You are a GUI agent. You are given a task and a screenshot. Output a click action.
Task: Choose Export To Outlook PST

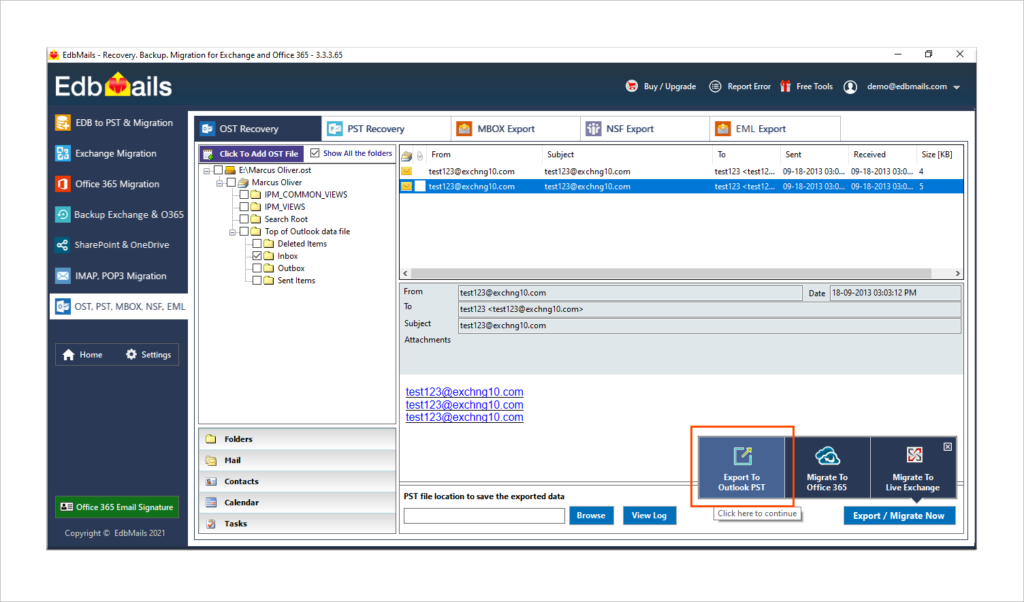741,467
